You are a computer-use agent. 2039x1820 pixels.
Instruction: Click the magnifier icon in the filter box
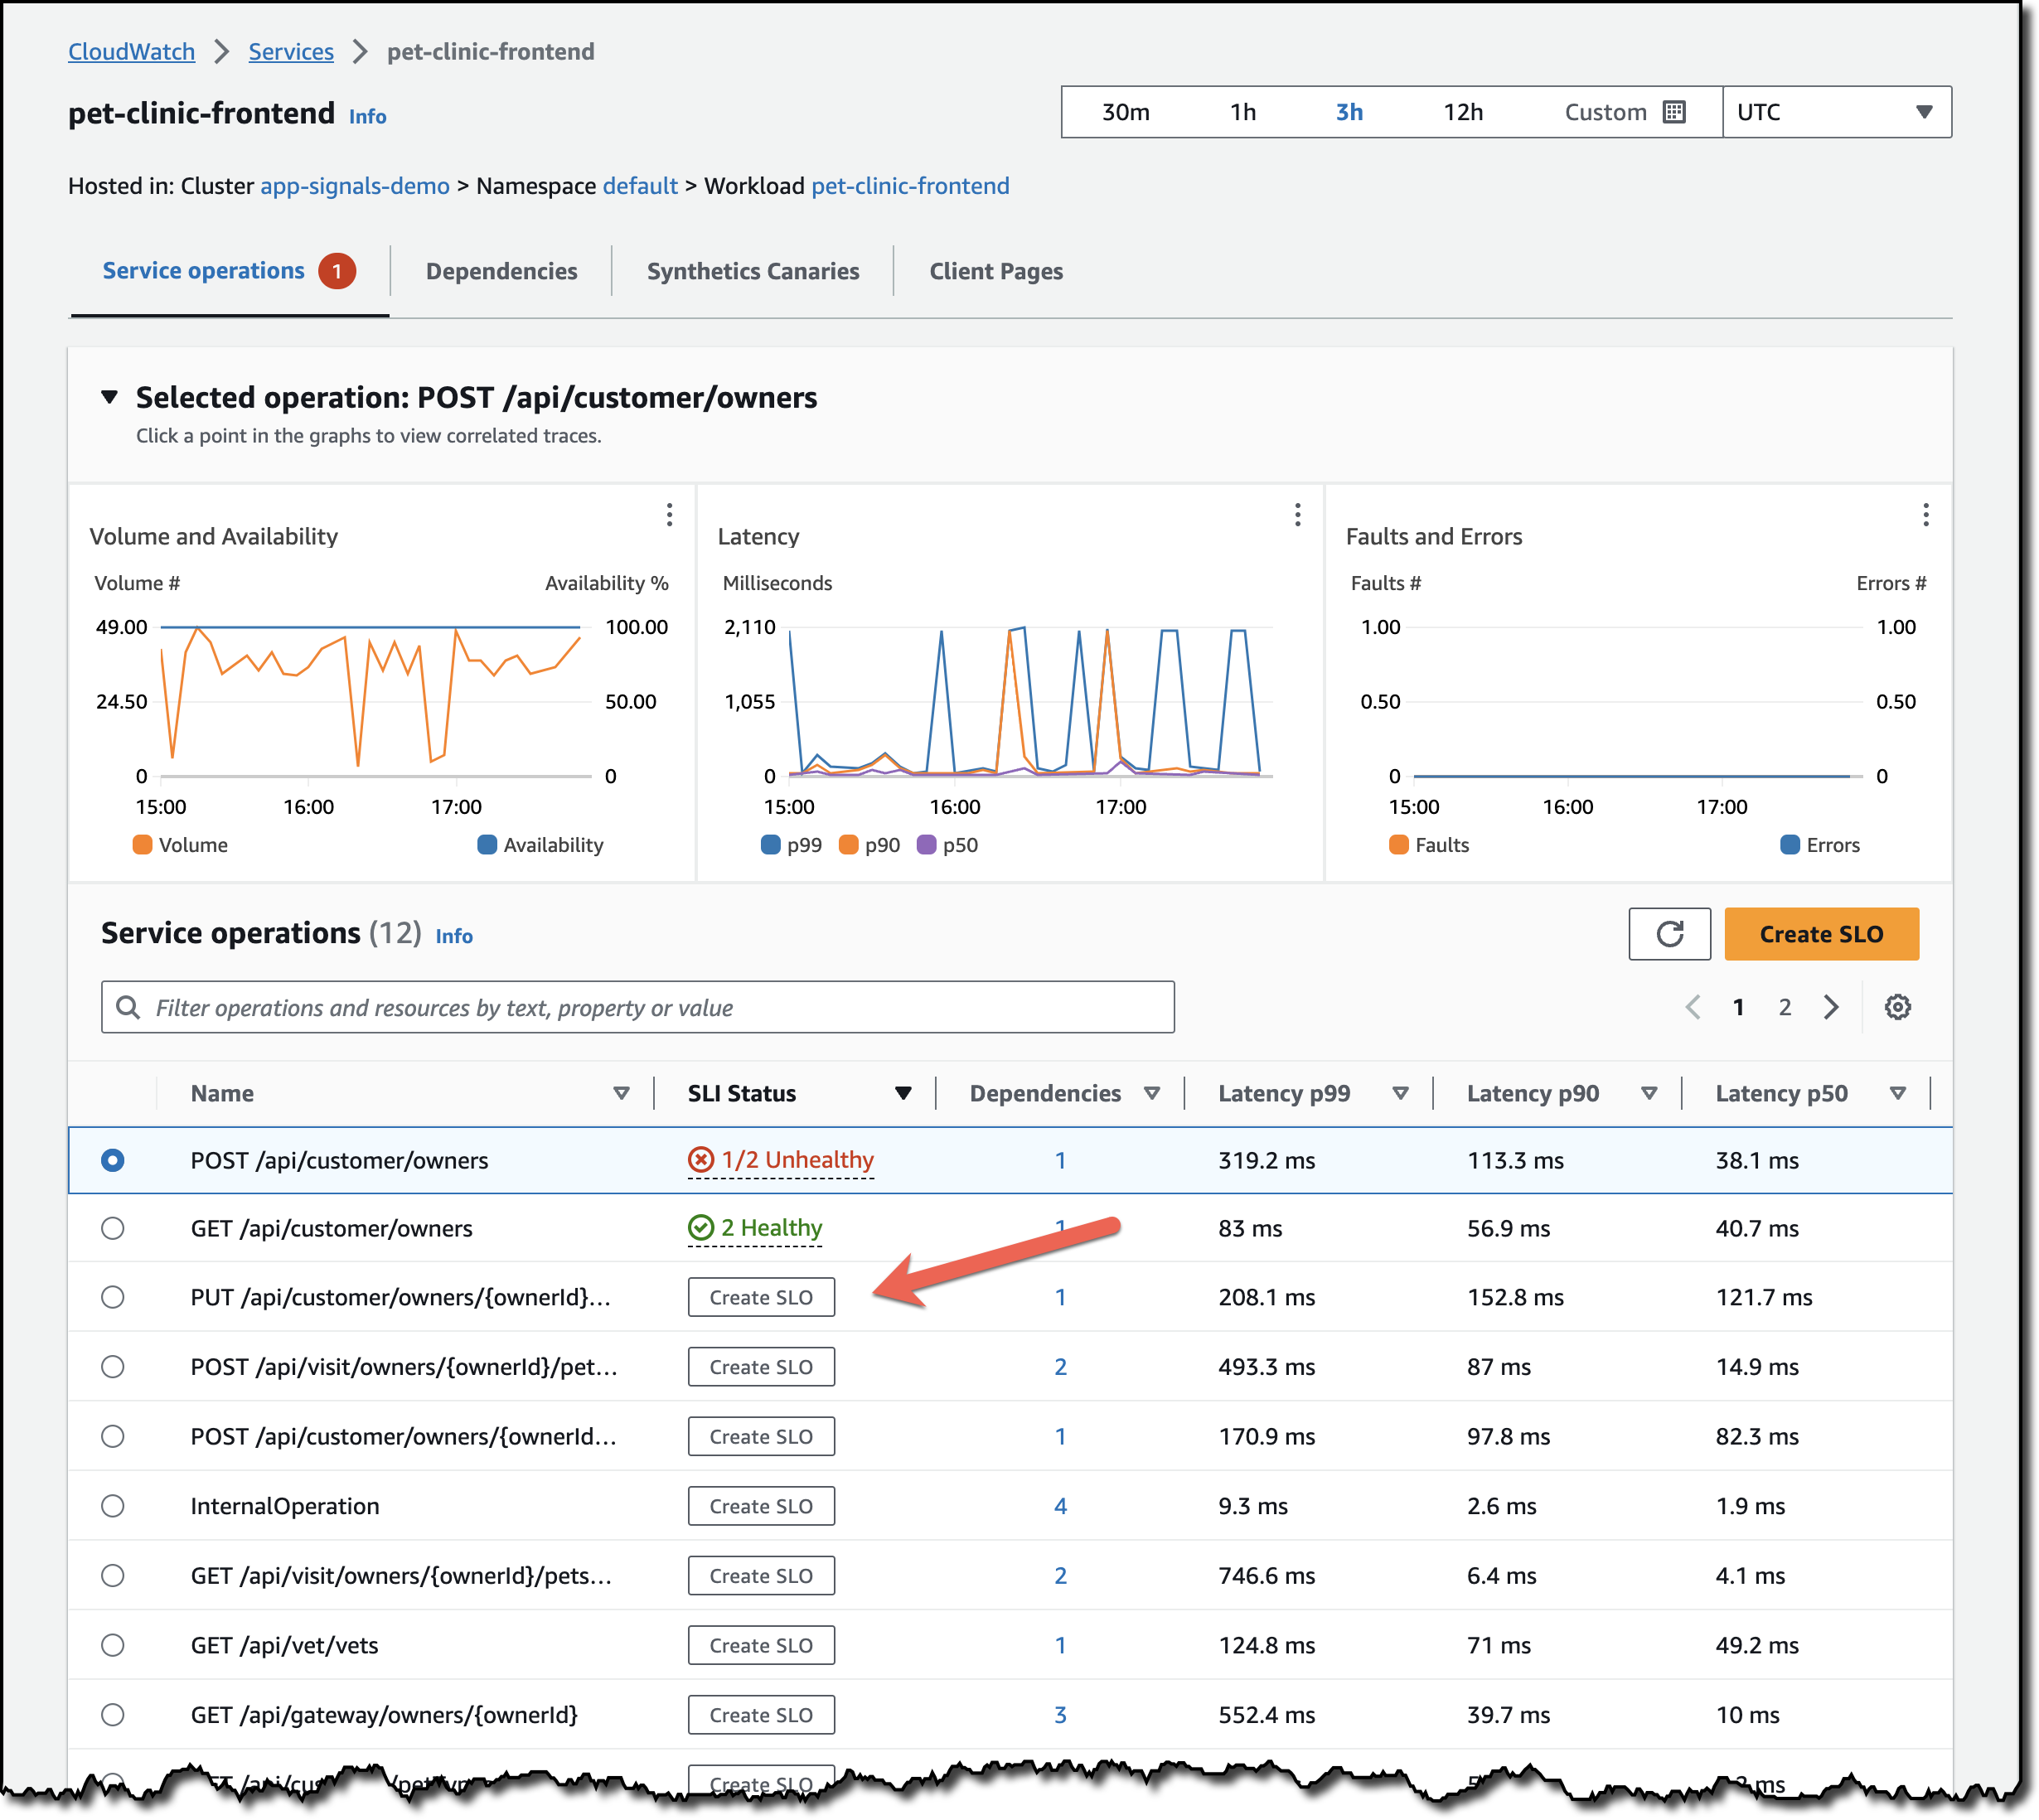coord(128,1007)
